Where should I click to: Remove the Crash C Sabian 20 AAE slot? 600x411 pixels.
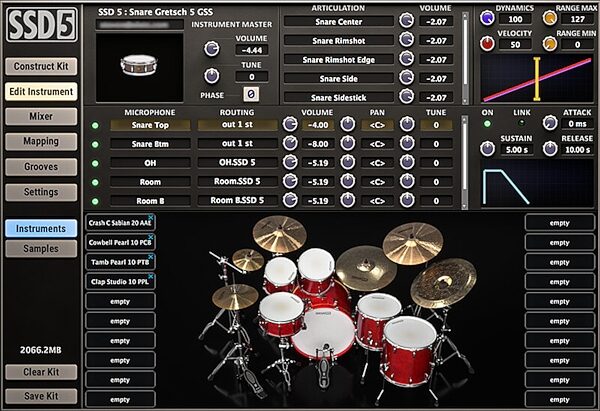(151, 217)
